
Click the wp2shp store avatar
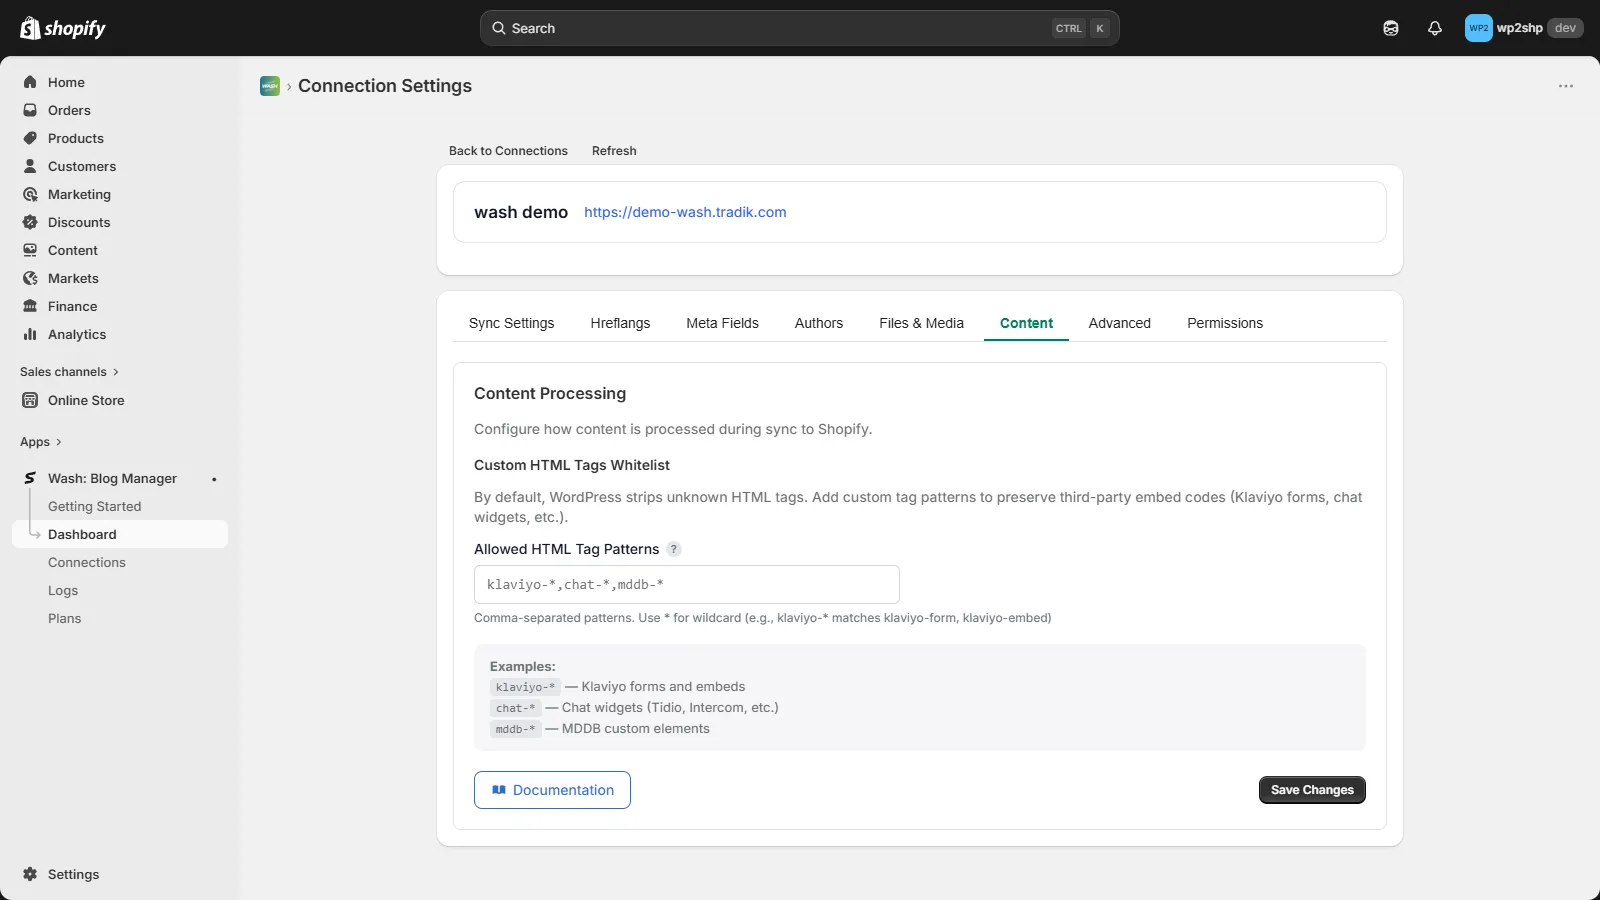click(1479, 28)
